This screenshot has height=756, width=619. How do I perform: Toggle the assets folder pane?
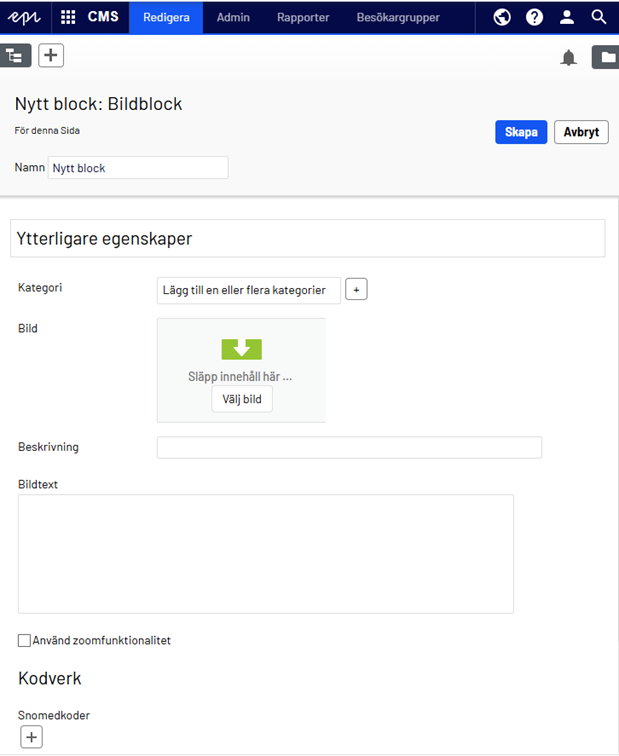click(x=605, y=57)
